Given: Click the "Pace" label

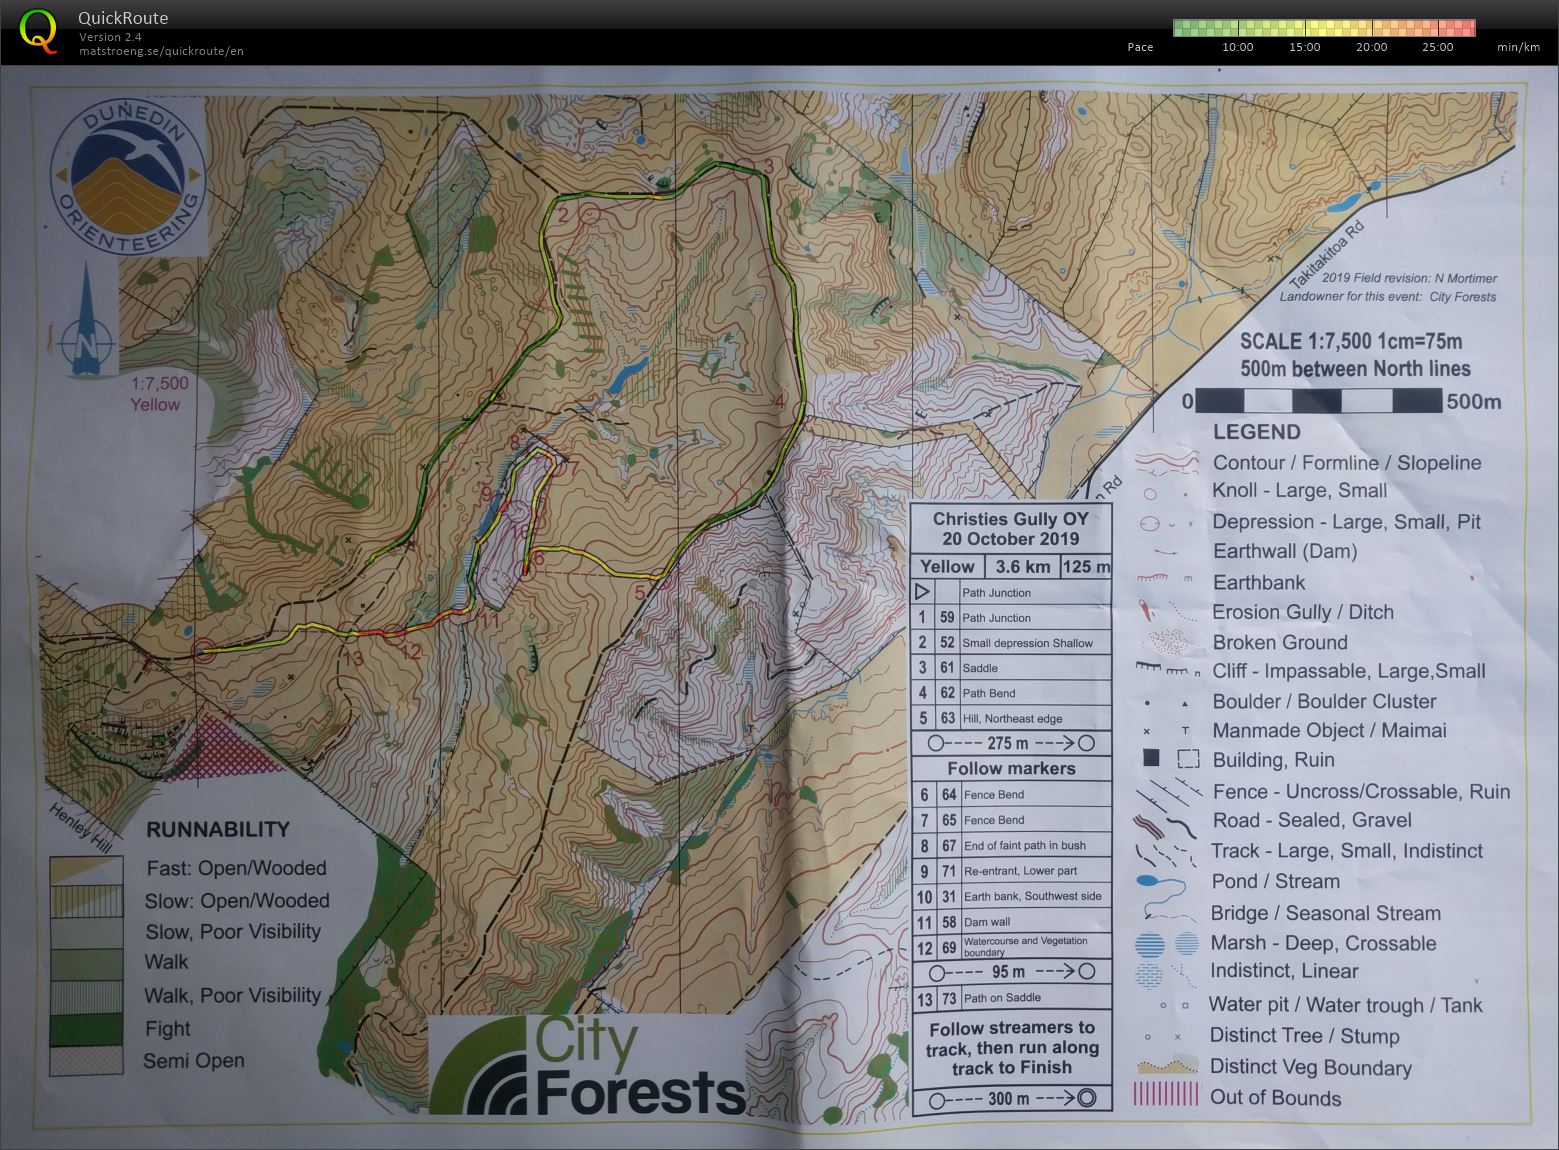Looking at the screenshot, I should [1140, 47].
